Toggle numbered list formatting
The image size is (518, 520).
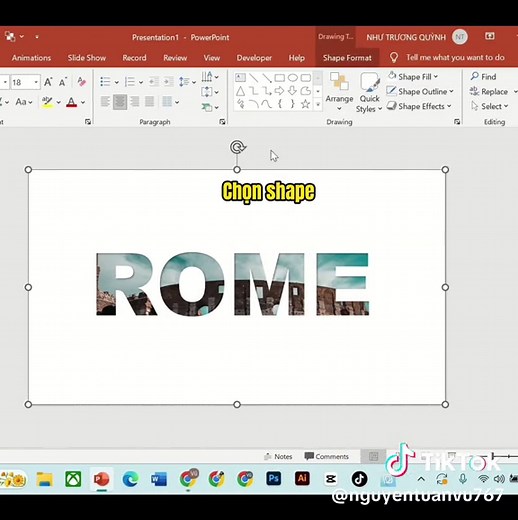click(130, 82)
